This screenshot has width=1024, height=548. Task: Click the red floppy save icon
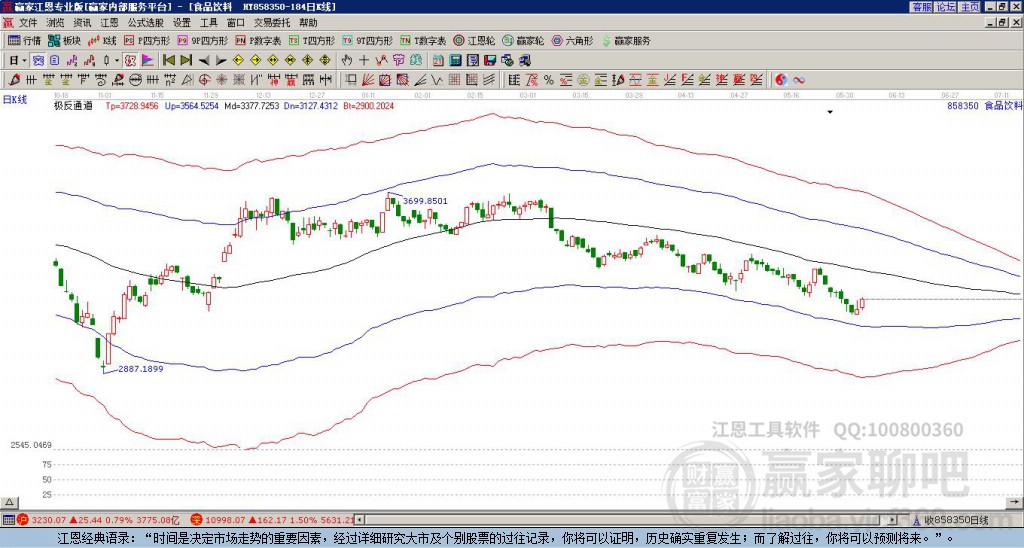[x=490, y=61]
